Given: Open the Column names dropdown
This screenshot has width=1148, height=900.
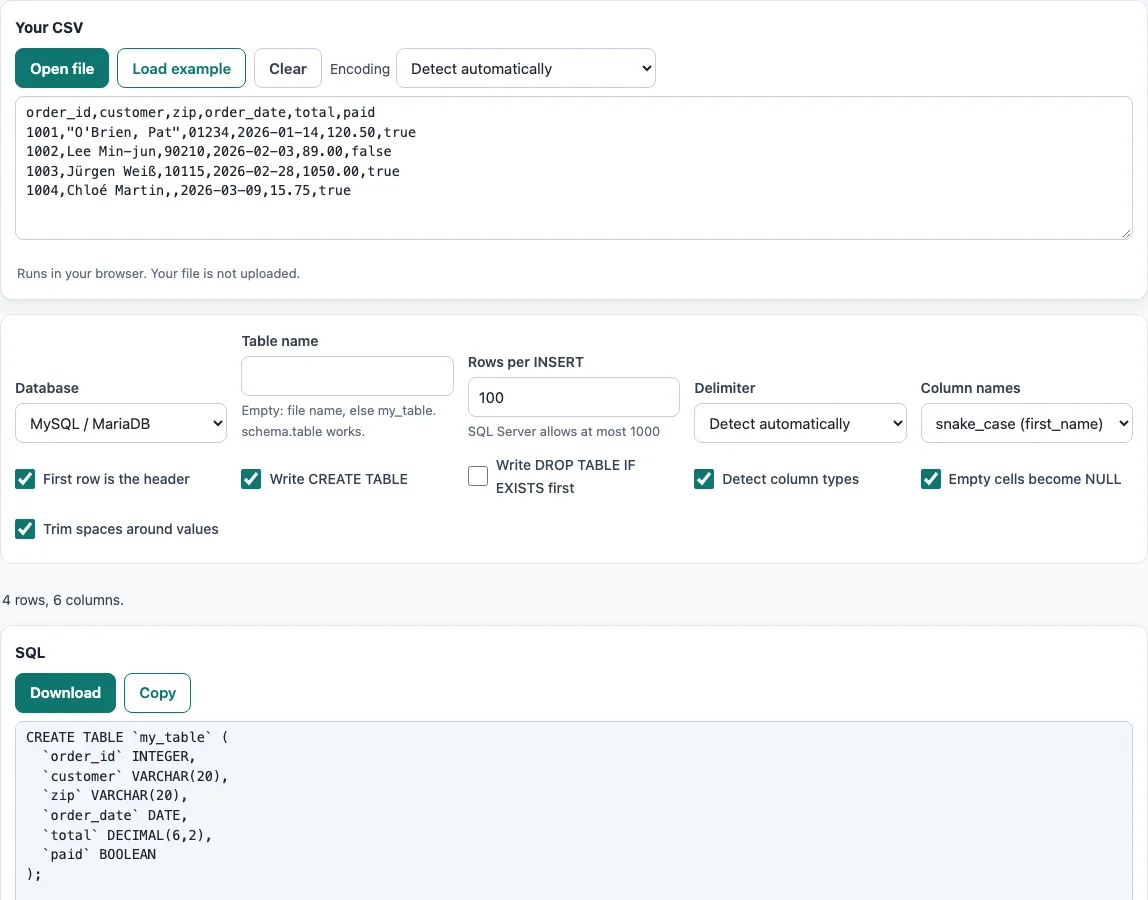Looking at the screenshot, I should click(x=1026, y=423).
